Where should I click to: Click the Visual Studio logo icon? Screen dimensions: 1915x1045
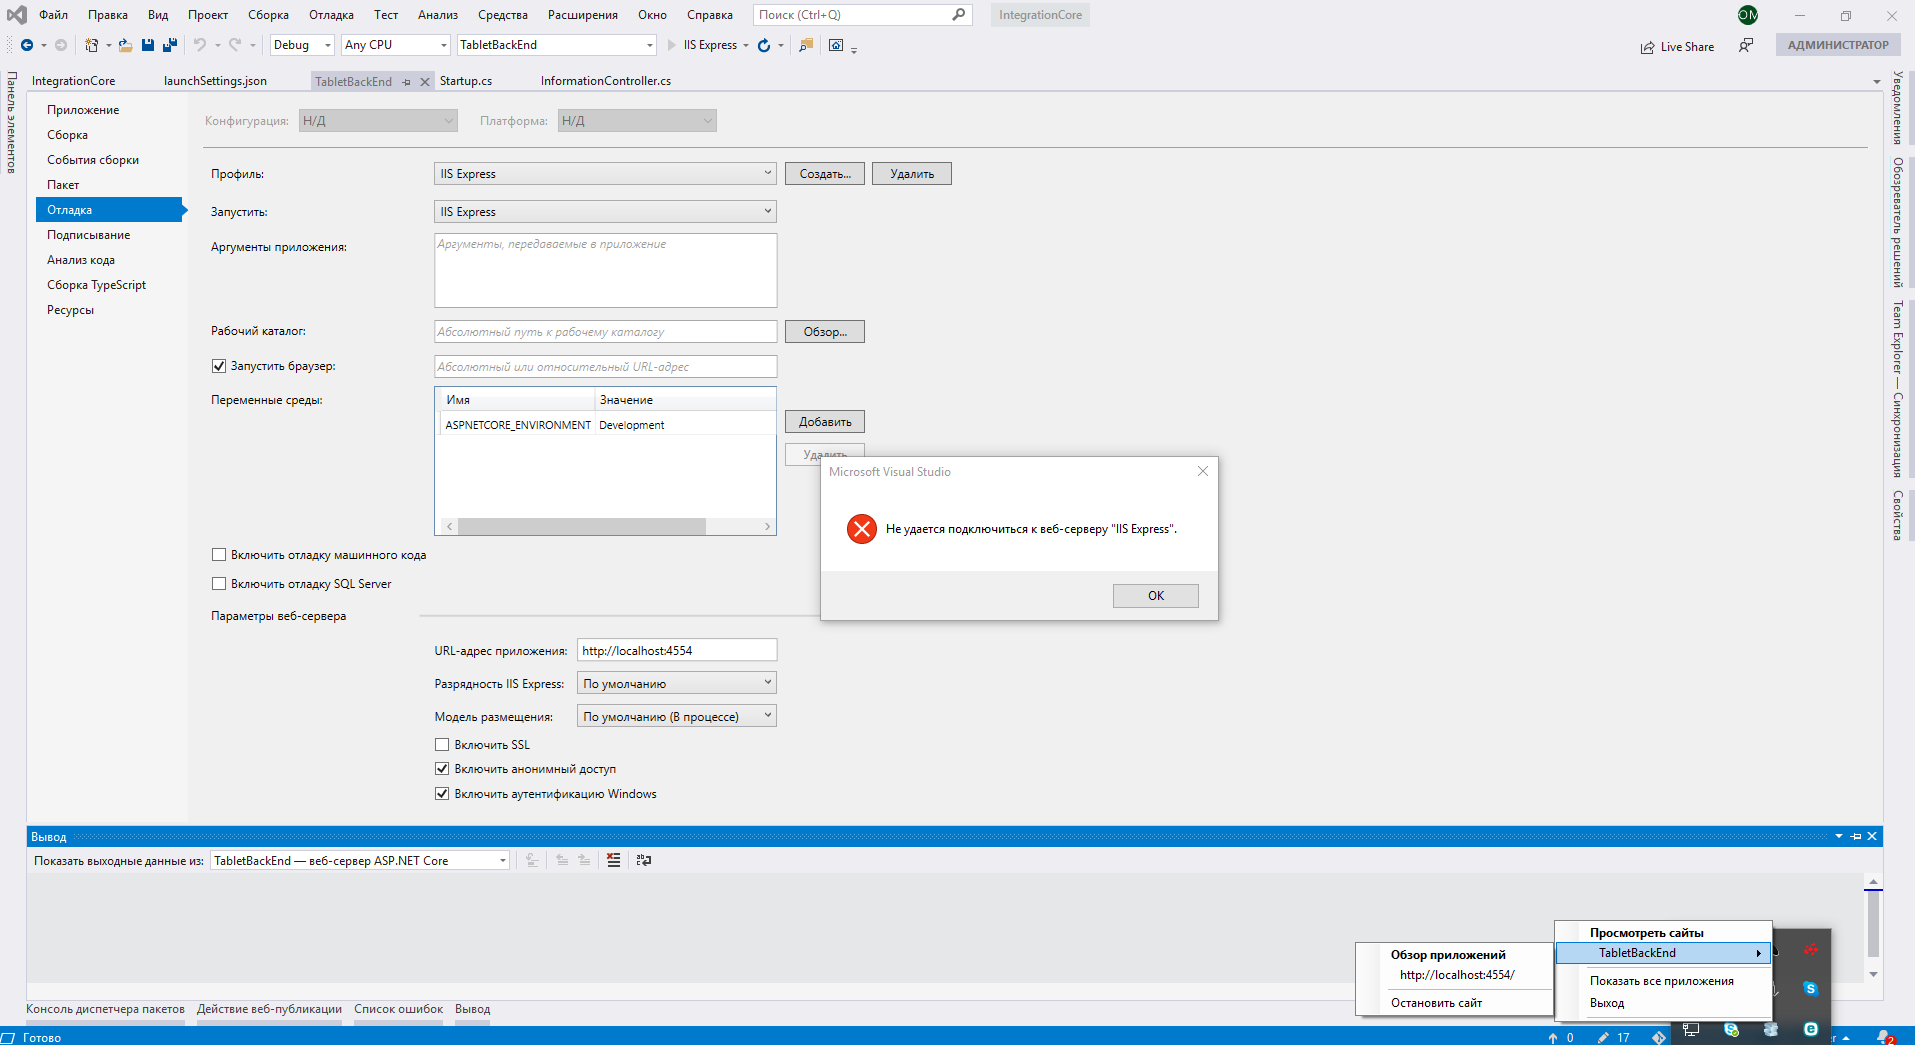coord(17,15)
